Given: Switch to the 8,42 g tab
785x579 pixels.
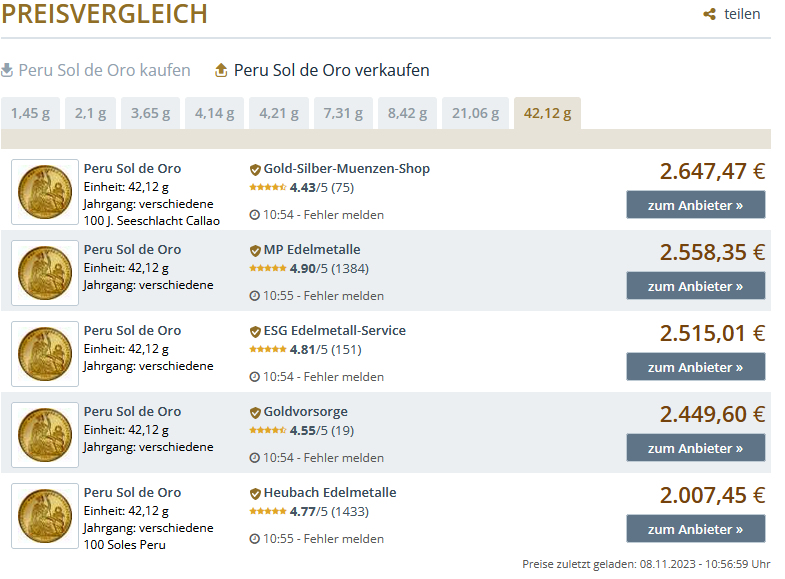Looking at the screenshot, I should click(407, 113).
